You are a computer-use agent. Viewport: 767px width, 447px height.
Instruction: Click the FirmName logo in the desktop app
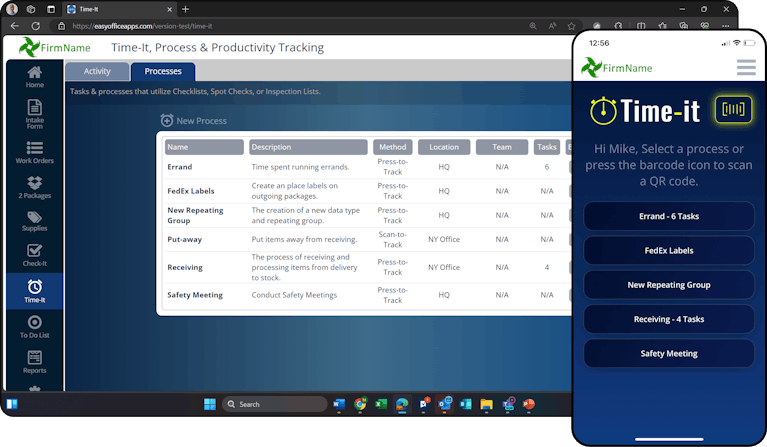pyautogui.click(x=55, y=47)
